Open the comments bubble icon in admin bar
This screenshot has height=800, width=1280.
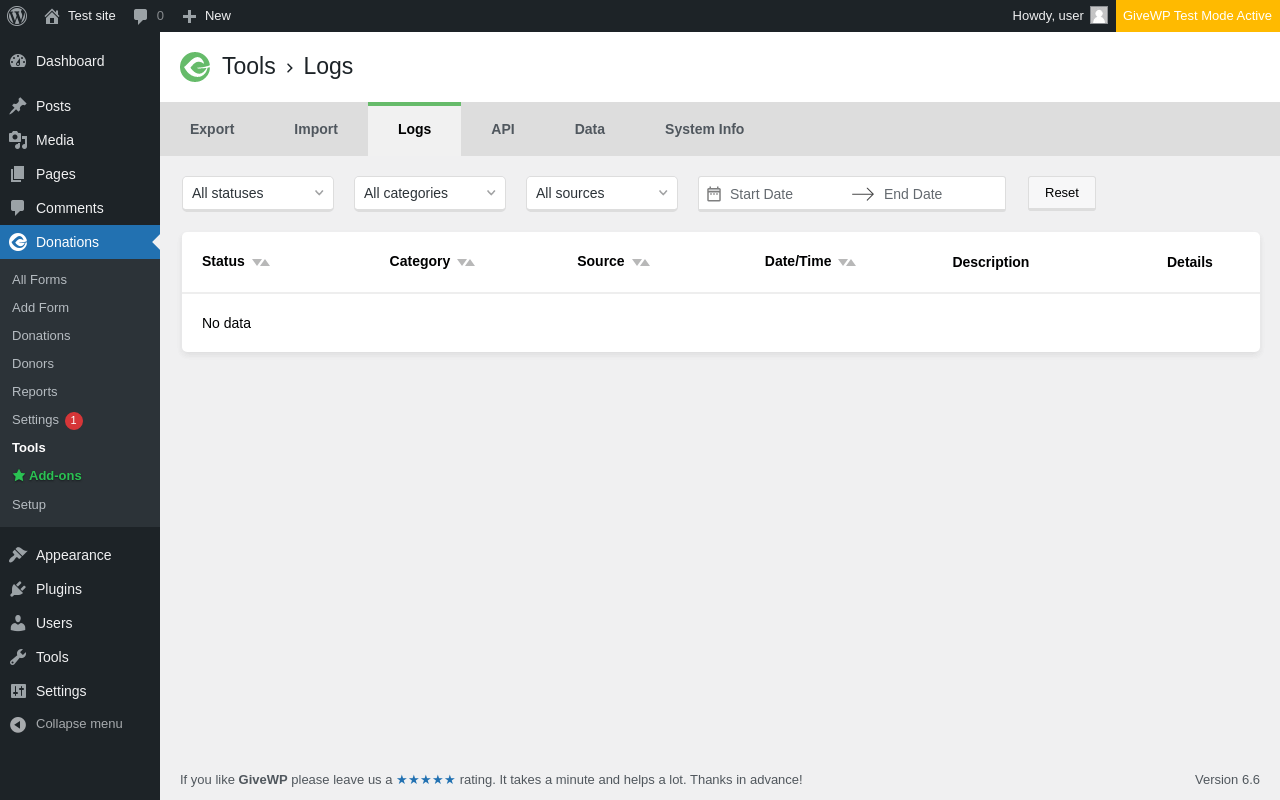click(x=141, y=16)
